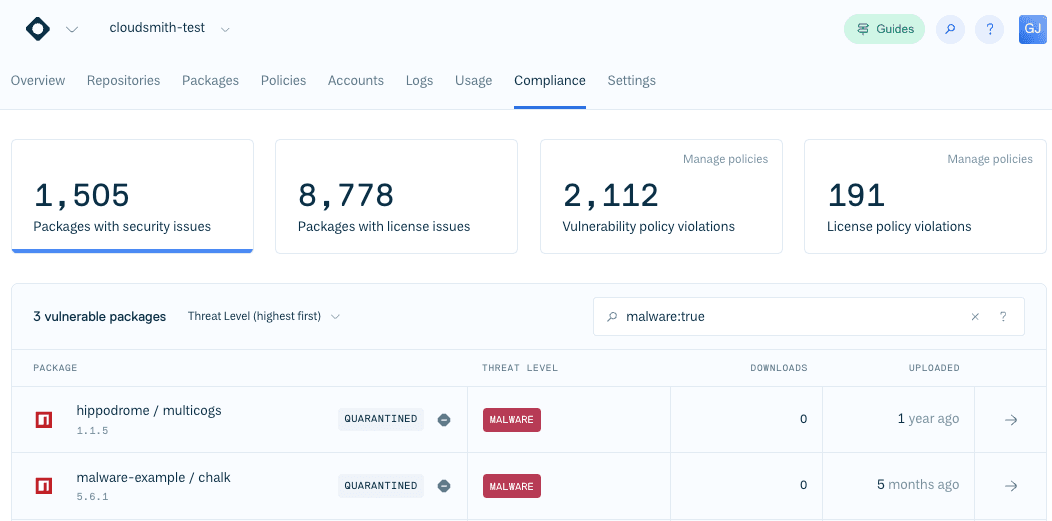The height and width of the screenshot is (521, 1052).
Task: Select the Policies tab
Action: point(283,80)
